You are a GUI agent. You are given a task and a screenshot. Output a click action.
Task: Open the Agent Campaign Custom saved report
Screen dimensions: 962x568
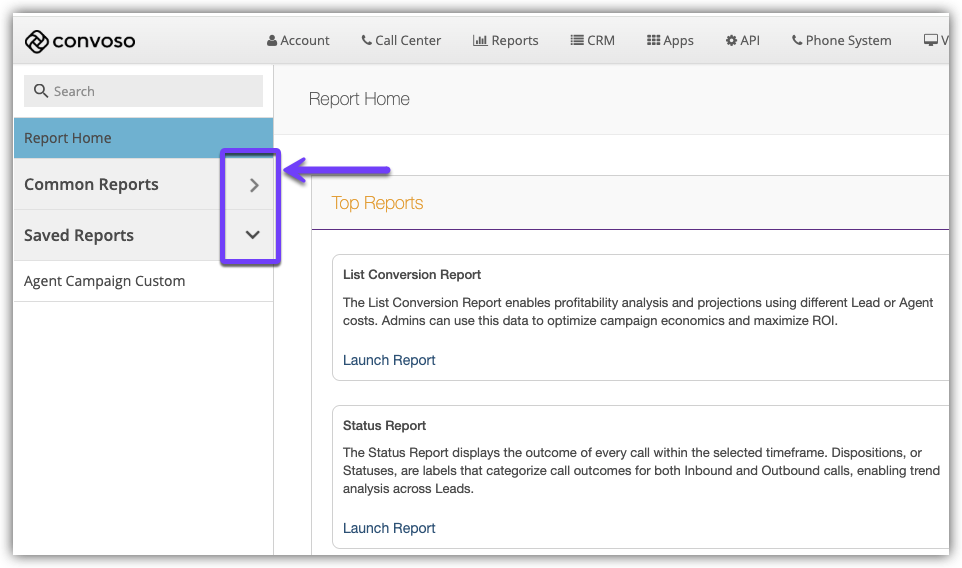tap(105, 281)
